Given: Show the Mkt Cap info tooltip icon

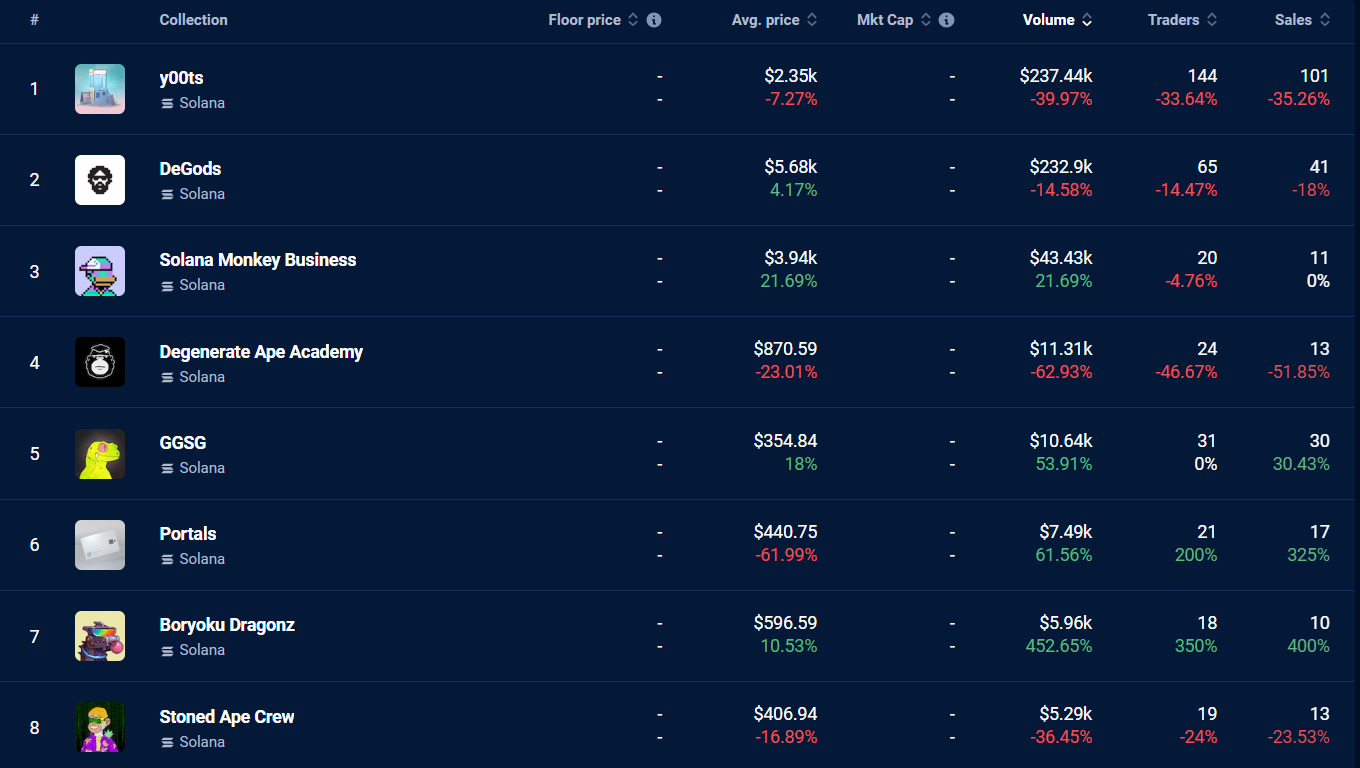Looking at the screenshot, I should coord(947,20).
